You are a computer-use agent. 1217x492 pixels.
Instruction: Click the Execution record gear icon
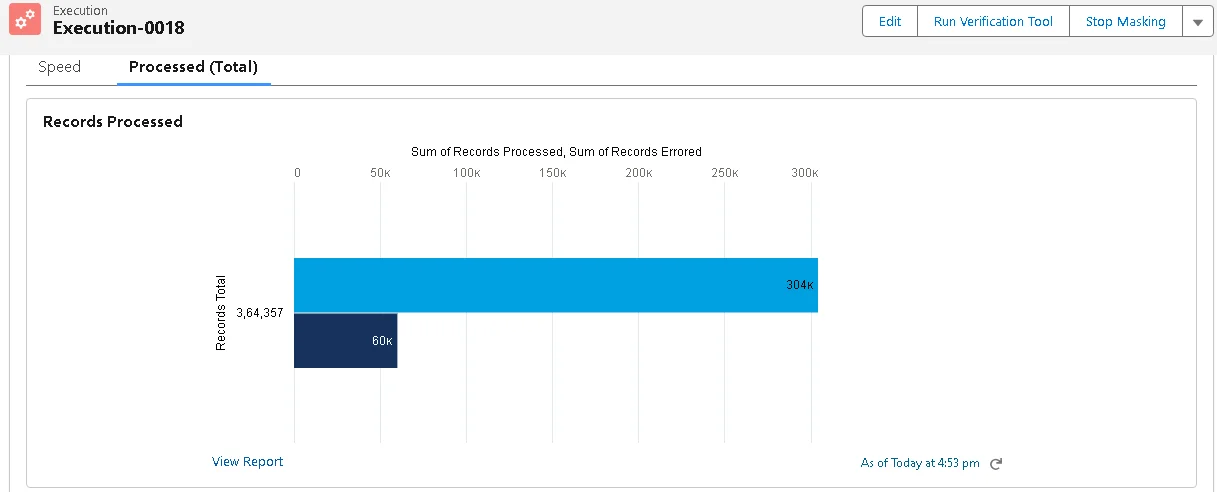[x=25, y=20]
